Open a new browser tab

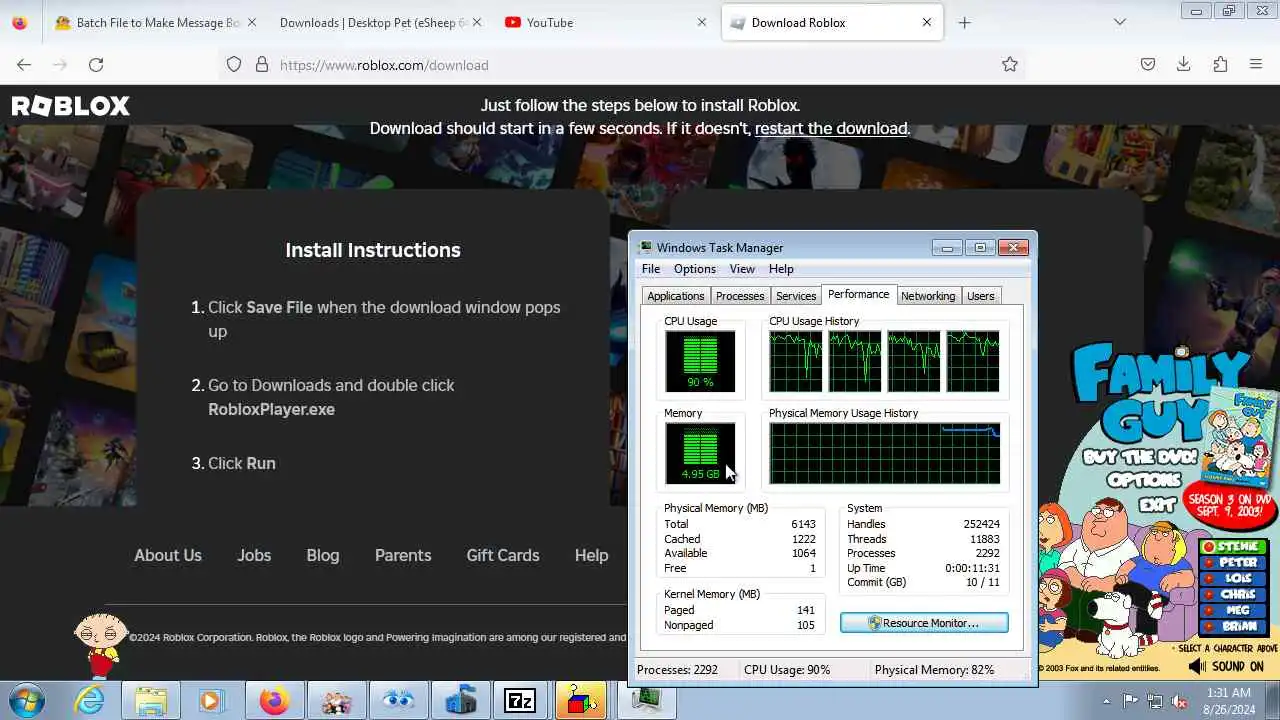click(964, 22)
